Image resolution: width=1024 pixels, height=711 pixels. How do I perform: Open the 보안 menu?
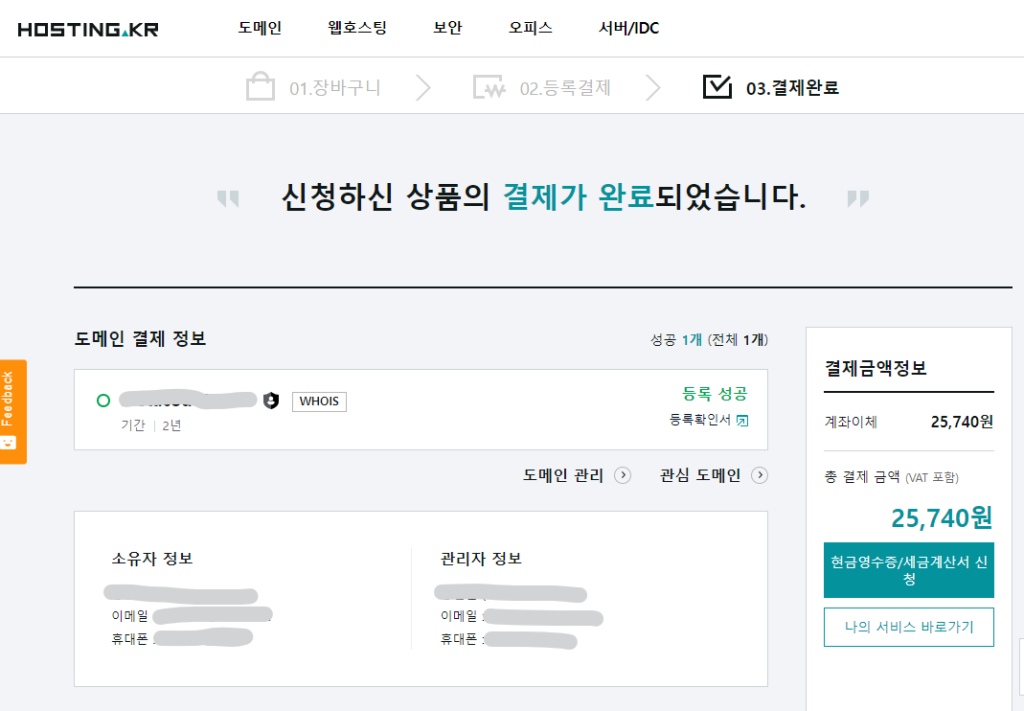click(x=447, y=28)
